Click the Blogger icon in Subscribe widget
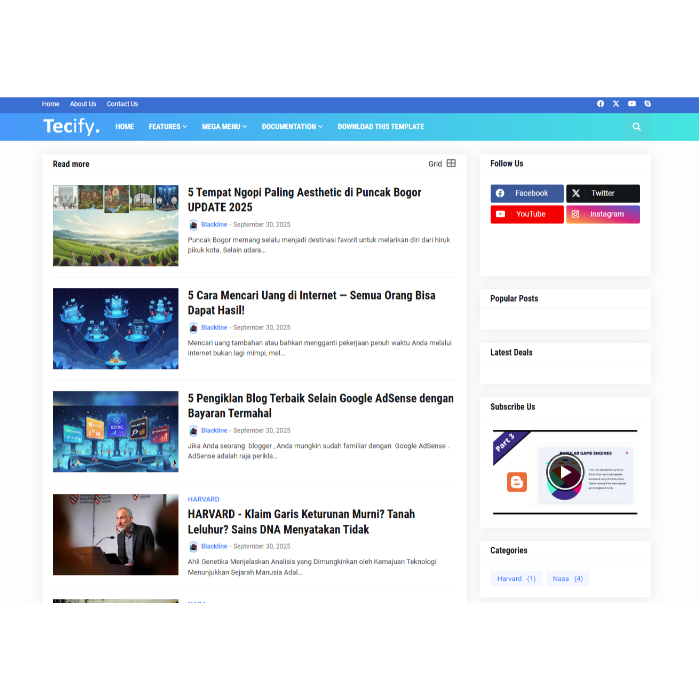Screen dimensions: 699x699 coord(517,482)
